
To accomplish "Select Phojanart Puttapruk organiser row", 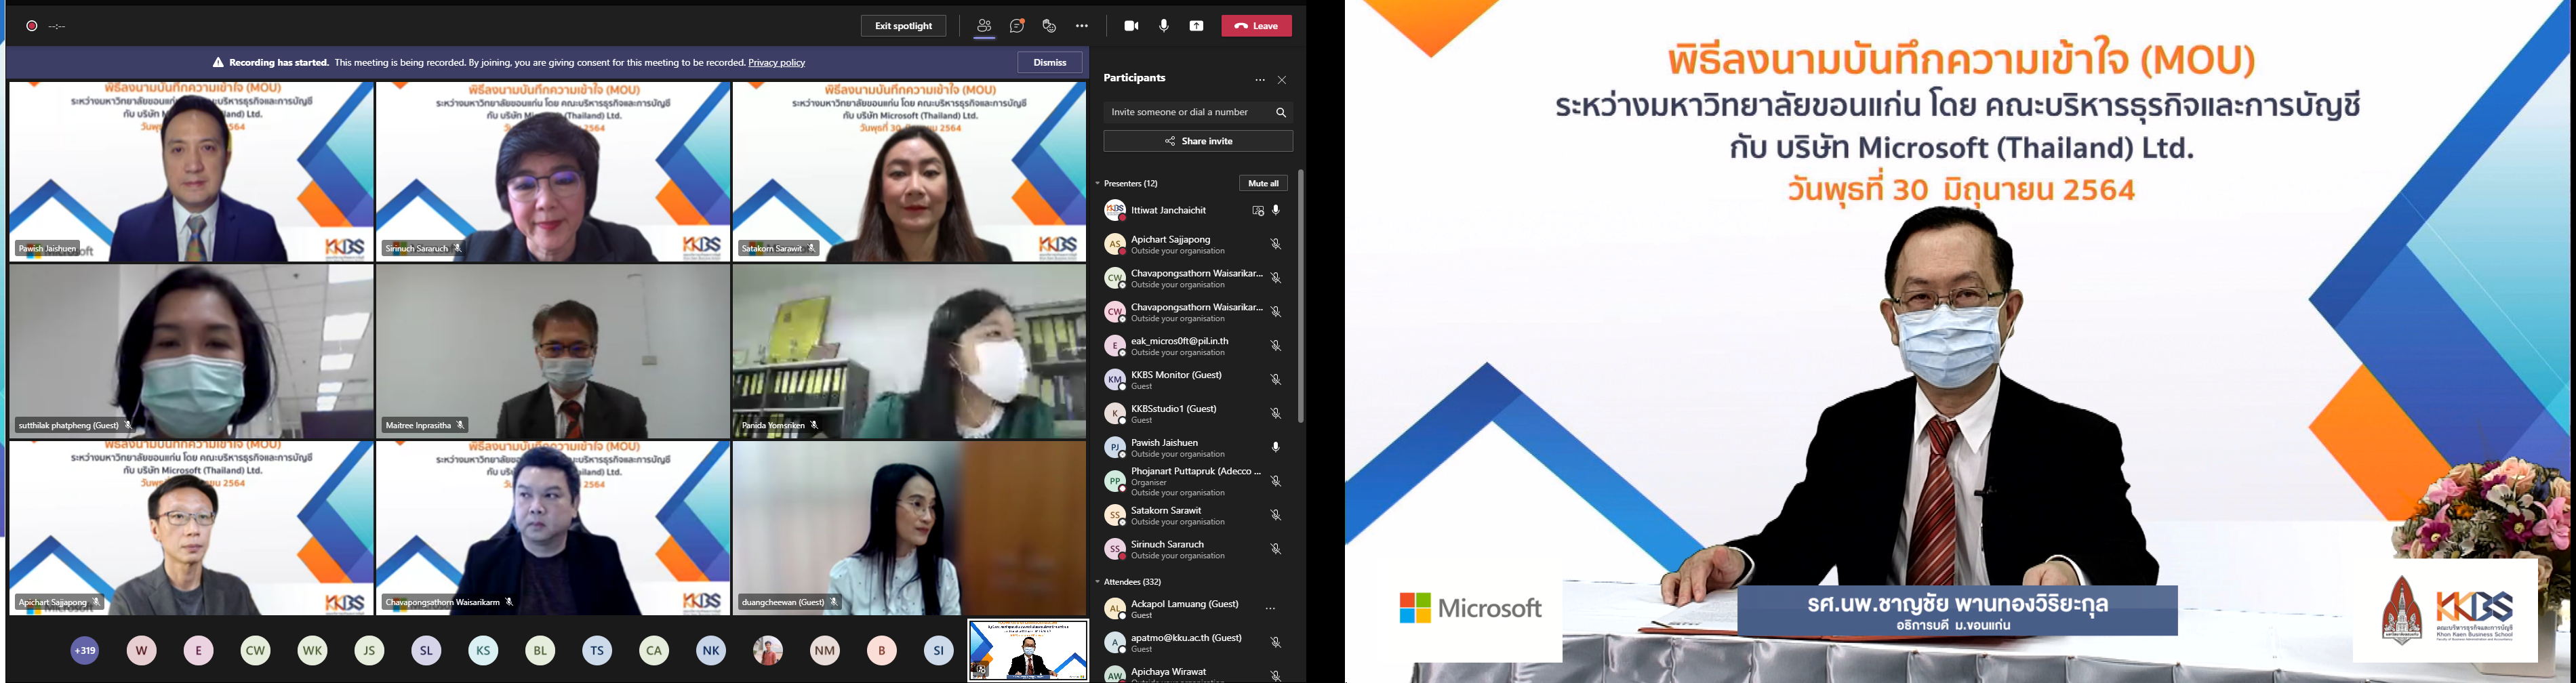I will [1194, 481].
